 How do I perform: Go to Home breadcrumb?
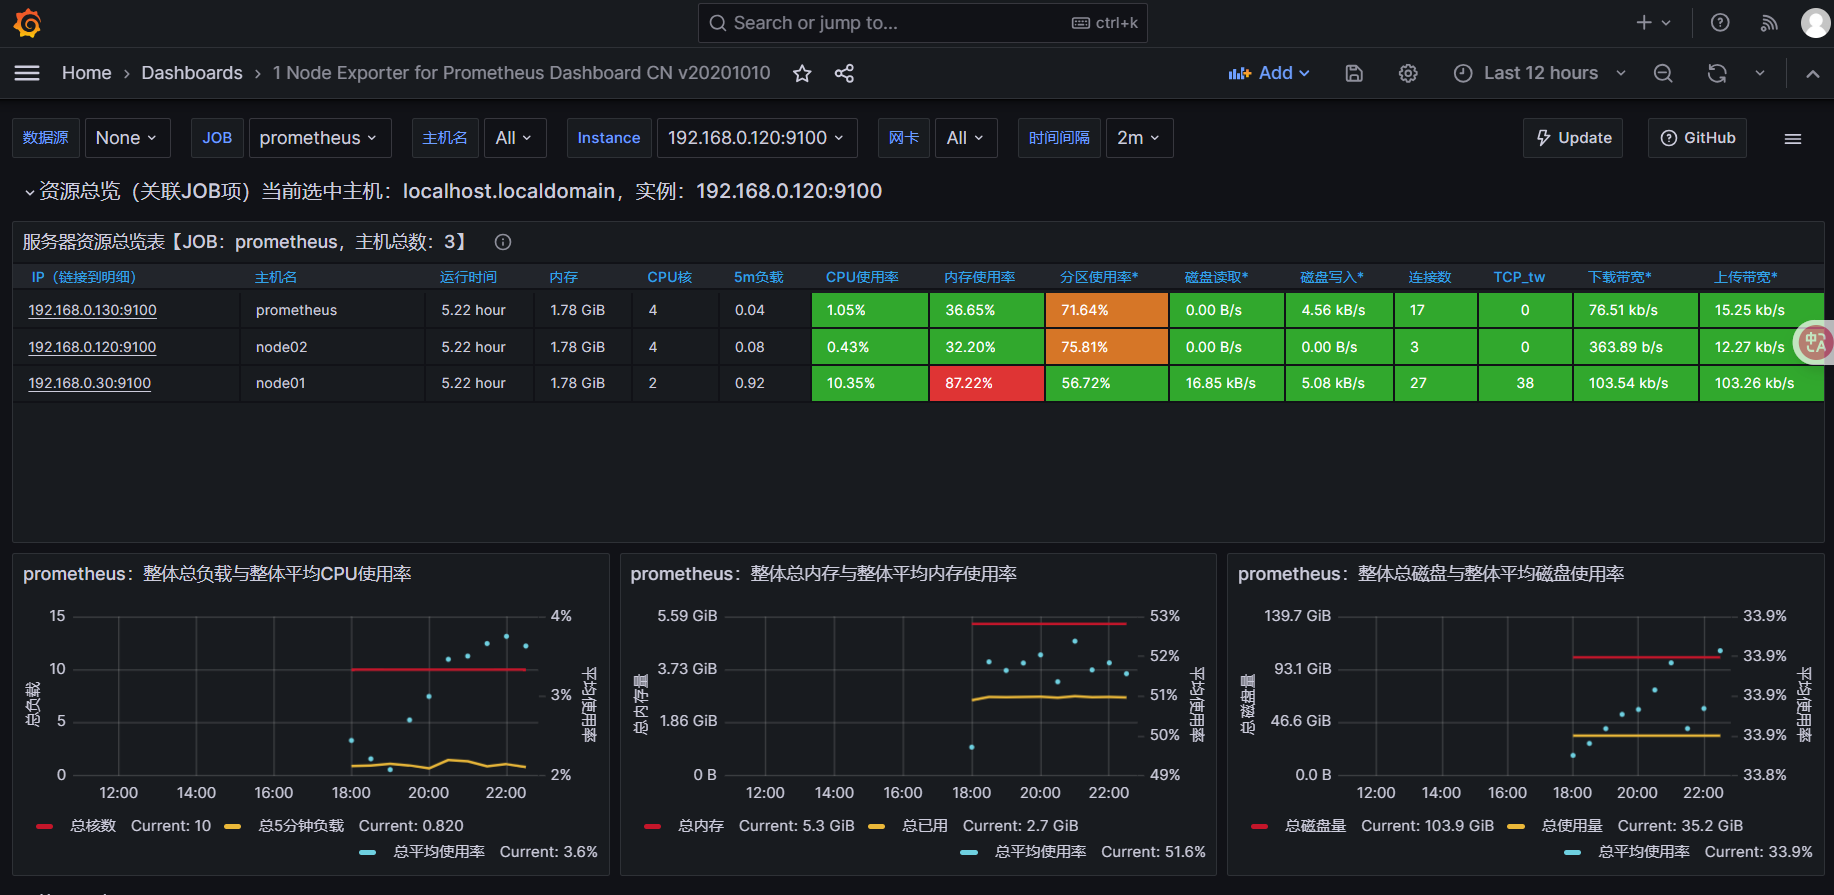(x=86, y=73)
